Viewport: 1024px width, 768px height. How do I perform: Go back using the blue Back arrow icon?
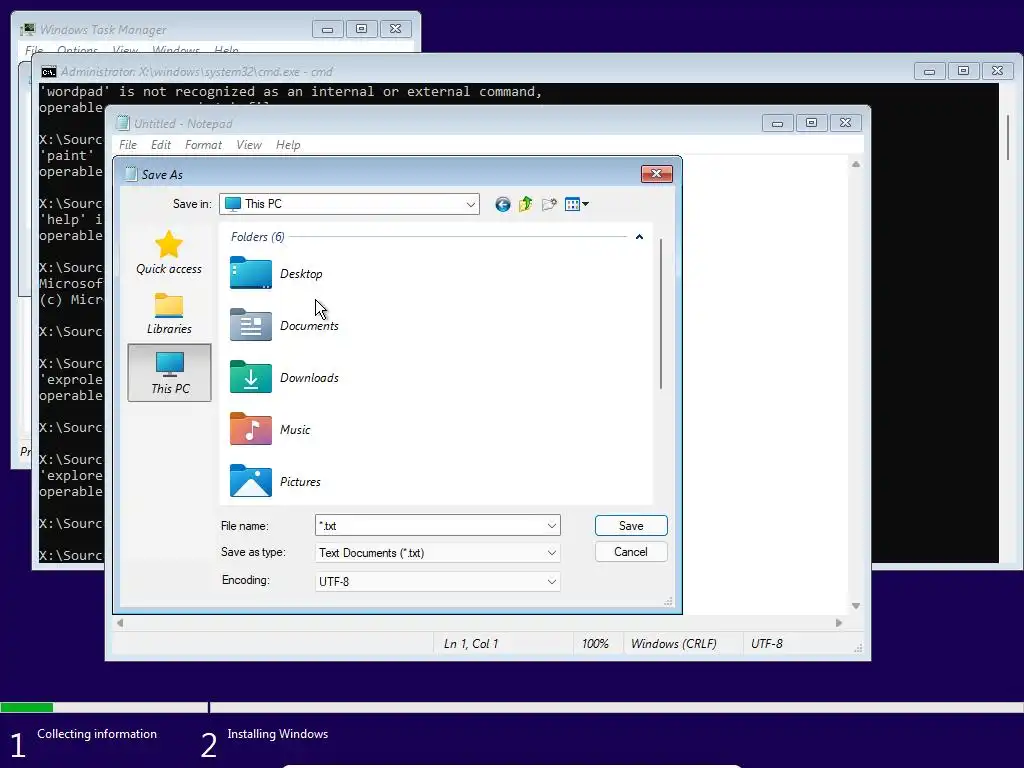pyautogui.click(x=502, y=204)
